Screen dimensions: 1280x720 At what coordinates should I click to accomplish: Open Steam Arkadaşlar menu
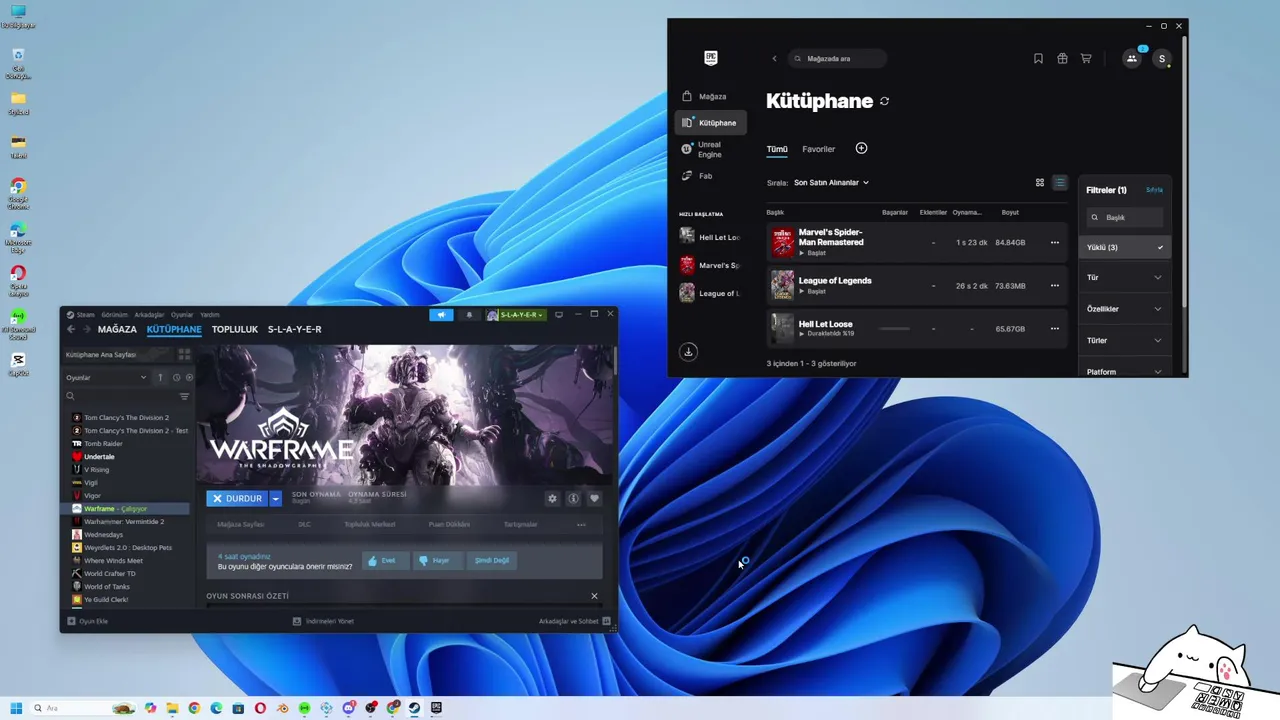(149, 315)
